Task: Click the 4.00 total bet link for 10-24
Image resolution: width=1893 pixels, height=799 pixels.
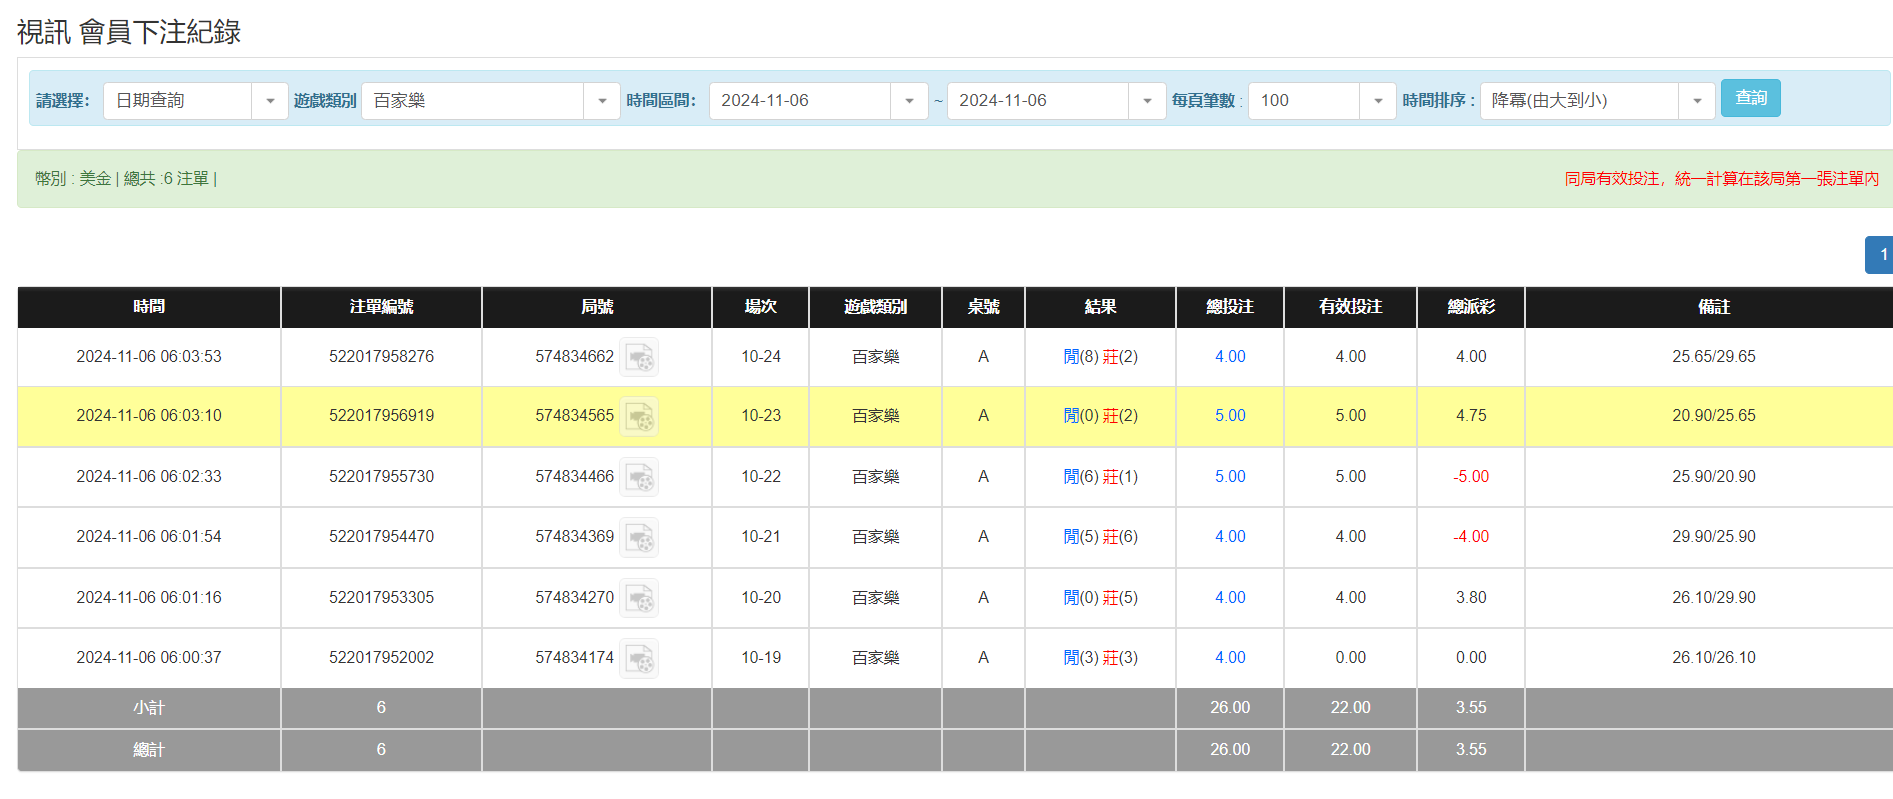Action: tap(1230, 357)
